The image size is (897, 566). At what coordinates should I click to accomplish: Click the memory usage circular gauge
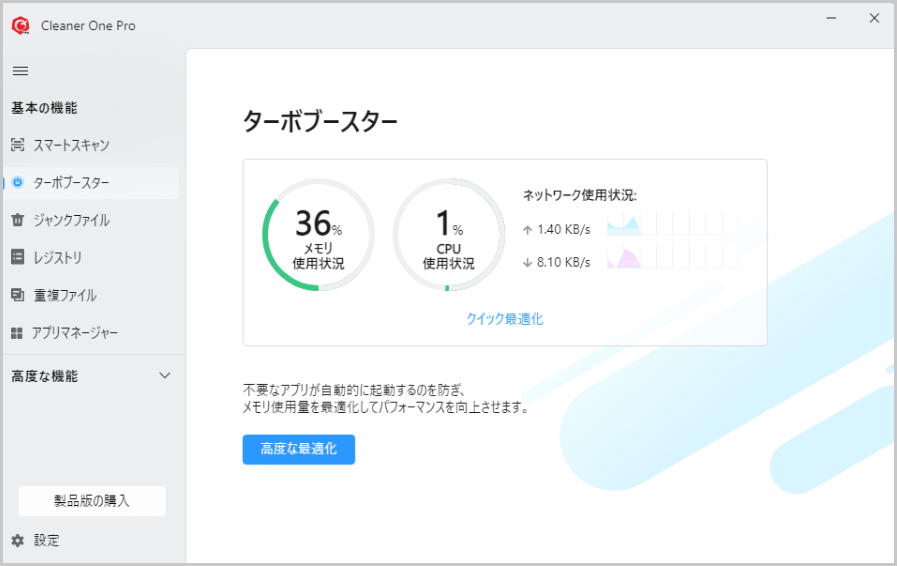coord(318,236)
